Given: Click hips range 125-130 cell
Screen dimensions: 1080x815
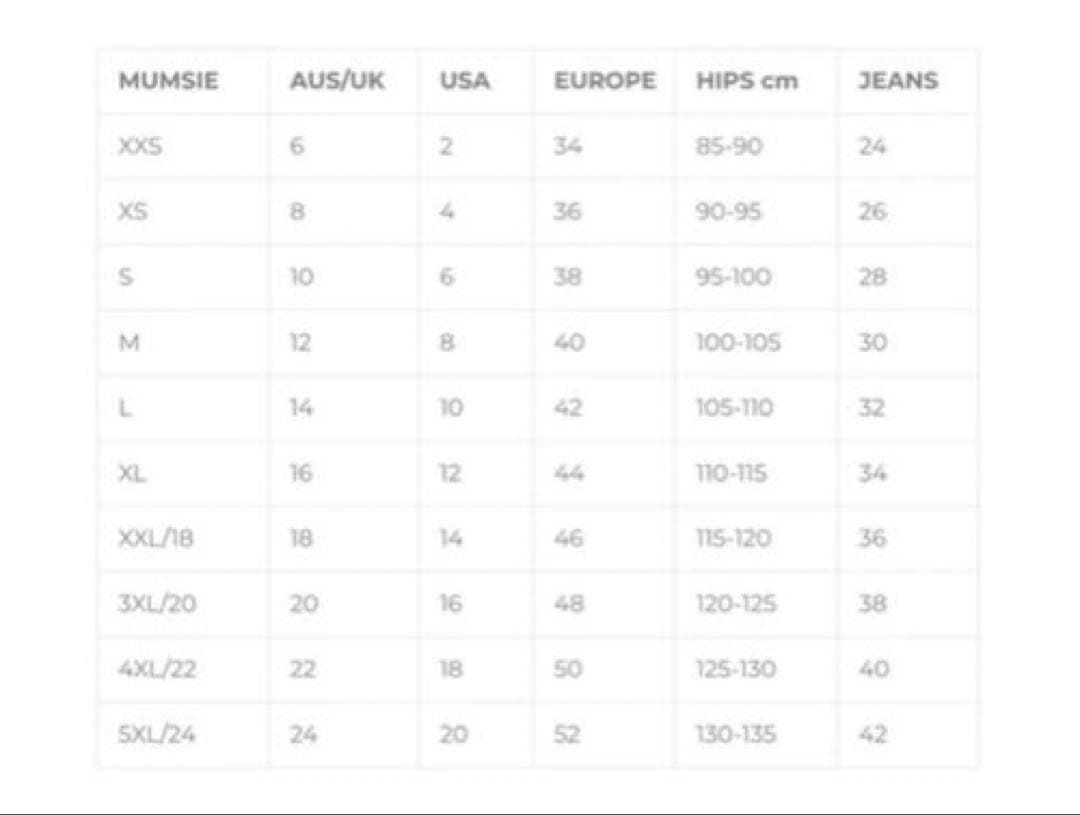Looking at the screenshot, I should tap(736, 669).
